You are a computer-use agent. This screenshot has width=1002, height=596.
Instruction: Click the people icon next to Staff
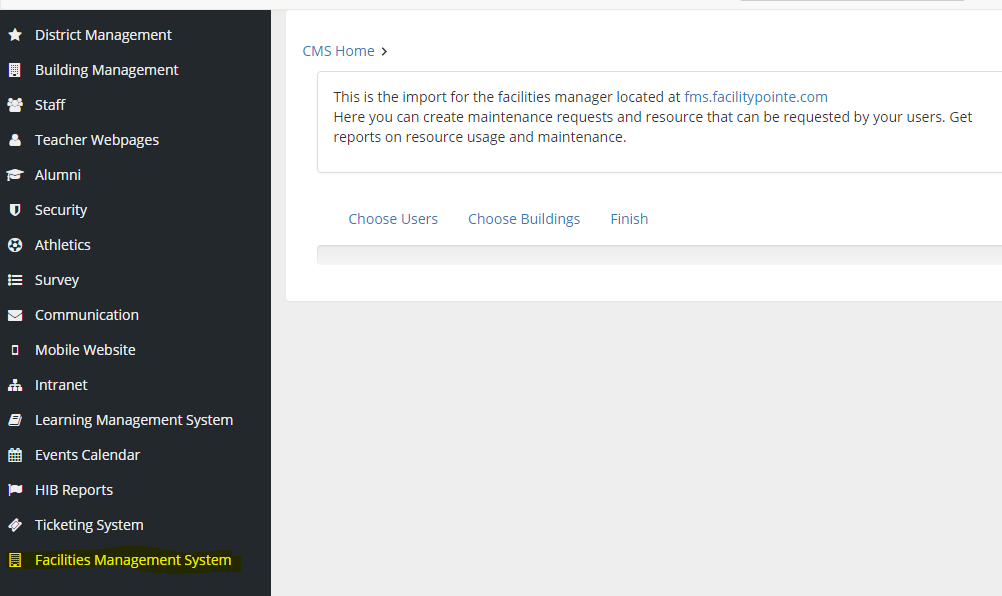[x=15, y=105]
